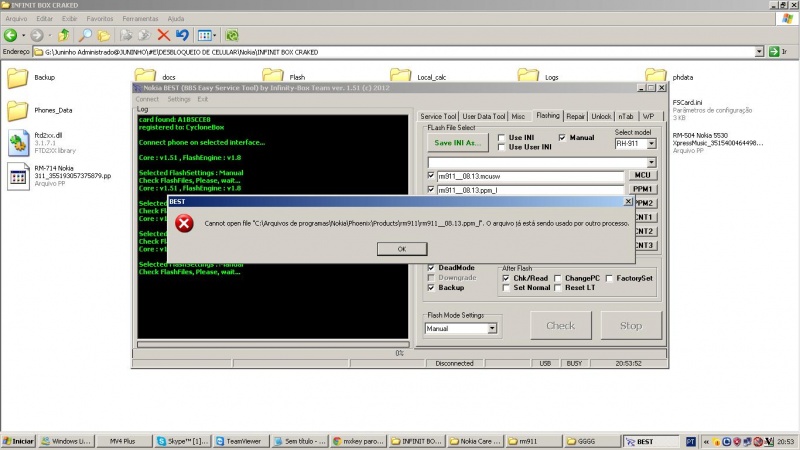
Task: Click the flashing progress bar at 0%
Action: click(x=399, y=353)
